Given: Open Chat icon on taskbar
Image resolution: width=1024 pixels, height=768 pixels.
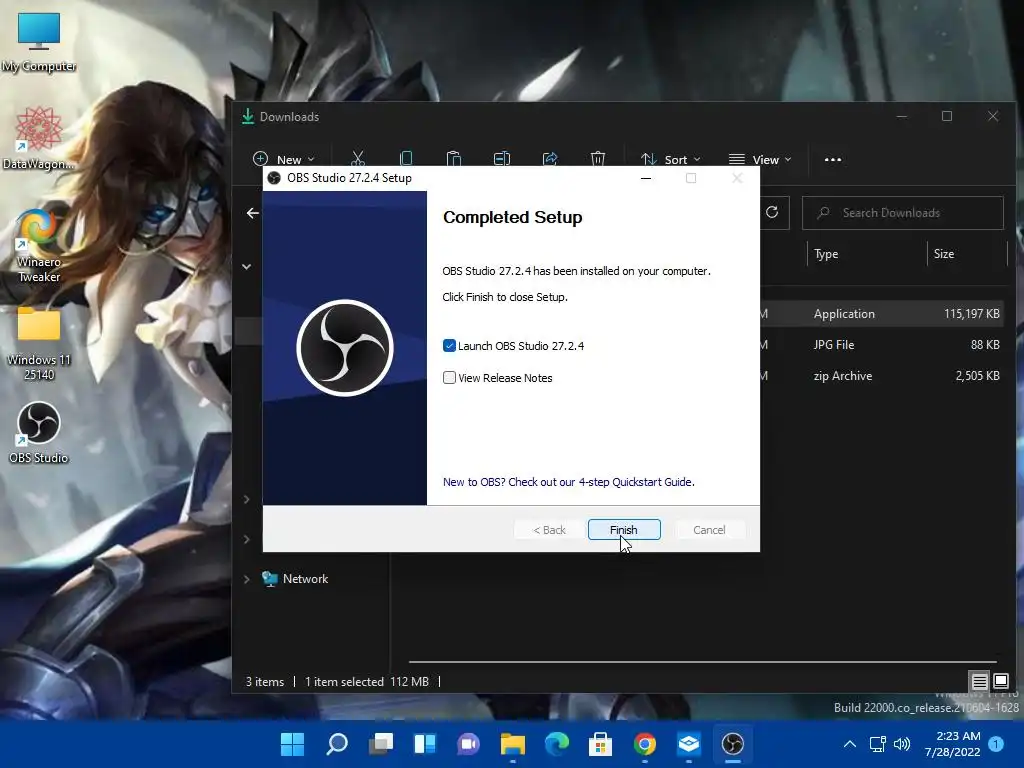Looking at the screenshot, I should 468,744.
